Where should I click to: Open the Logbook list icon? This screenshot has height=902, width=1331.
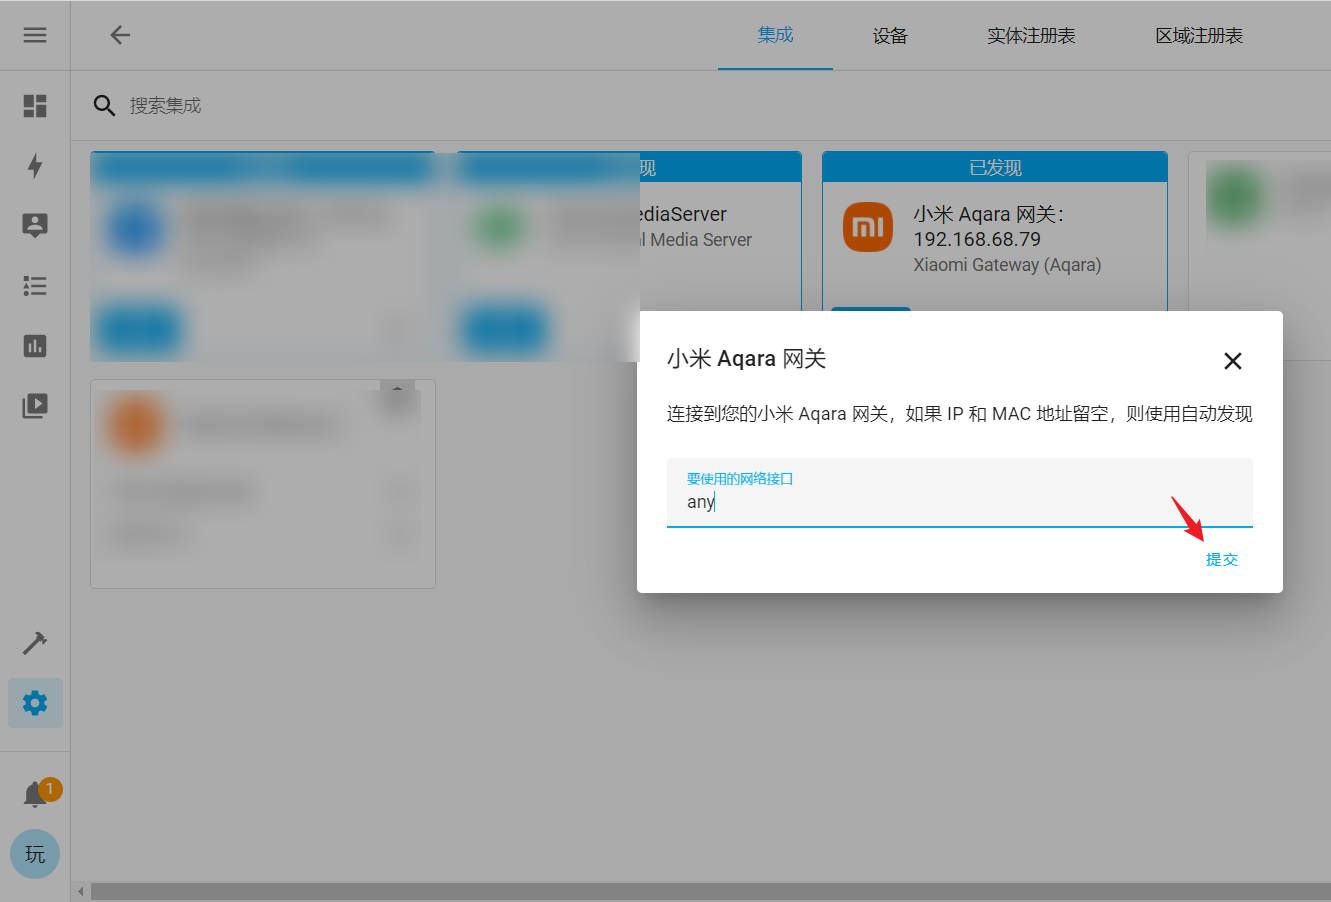coord(35,286)
